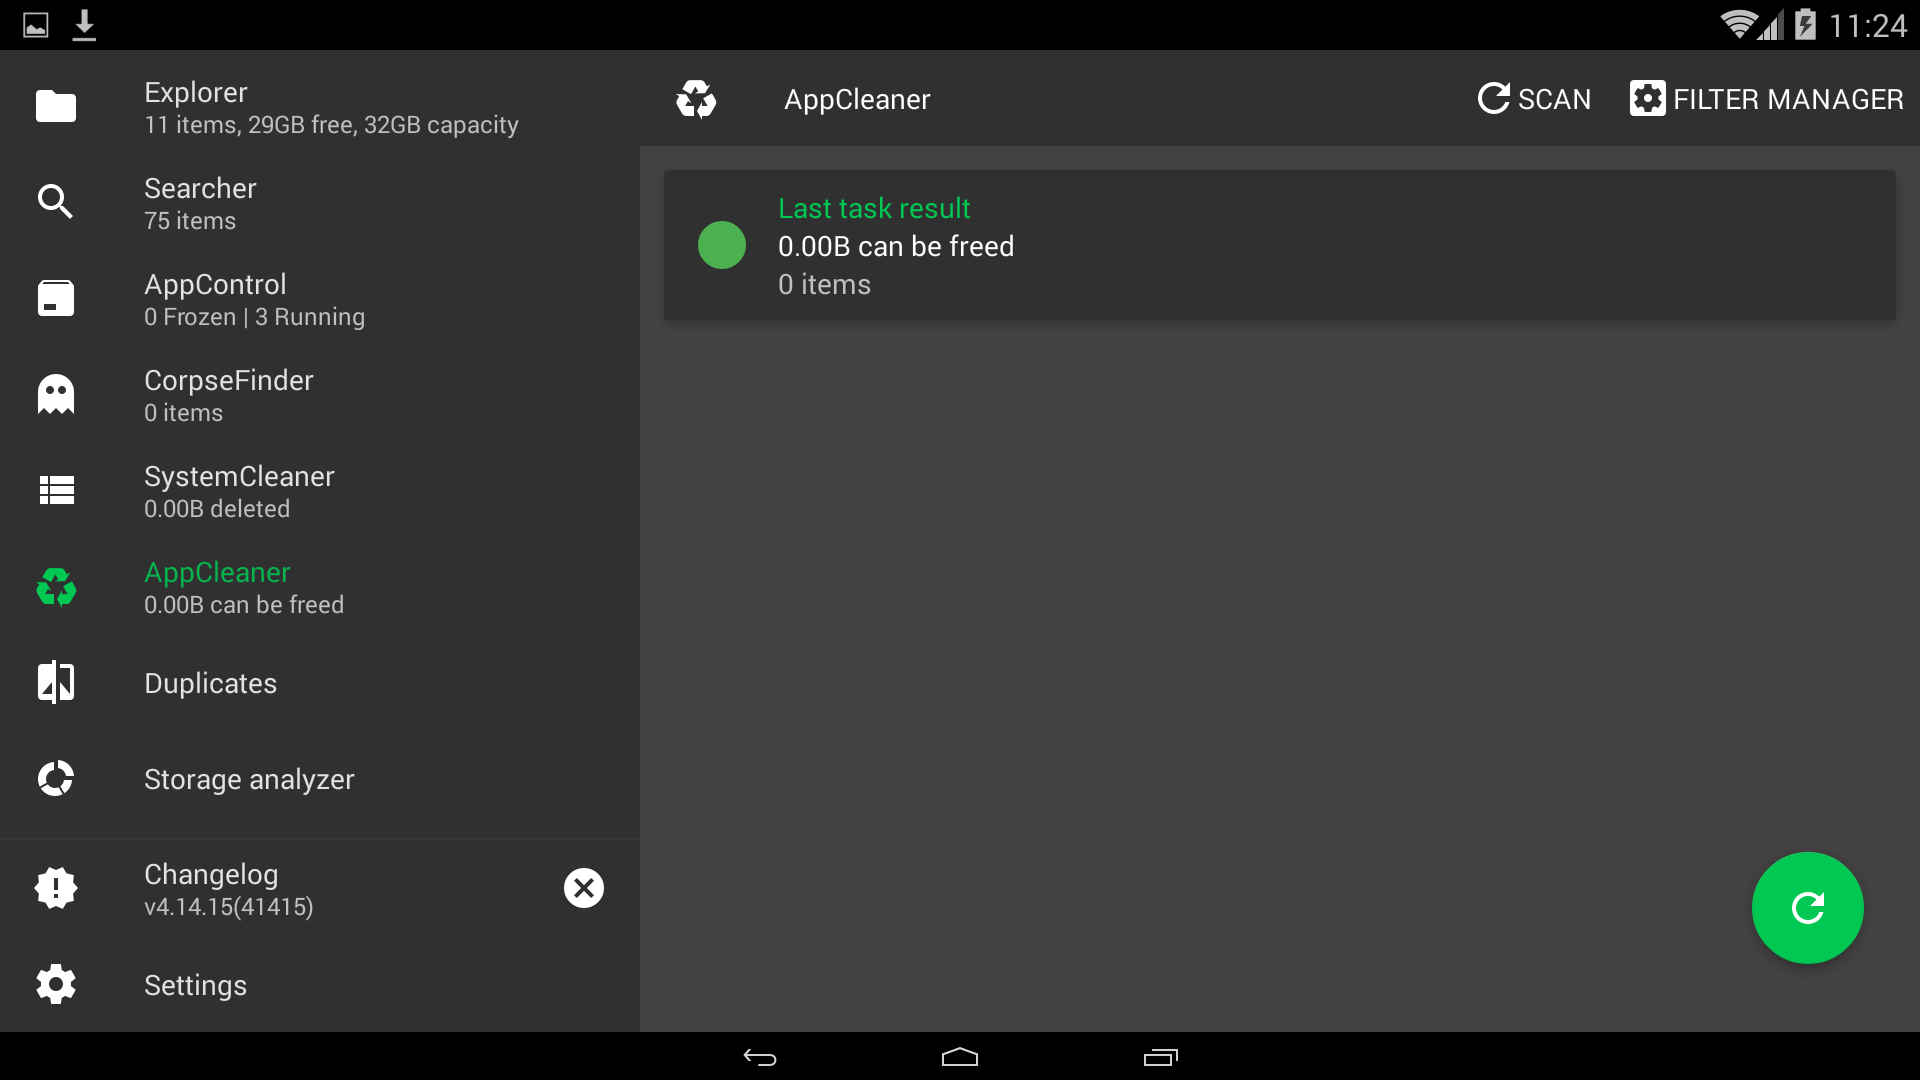Select the green AppCleaner recycle icon
This screenshot has height=1080, width=1920.
56,587
